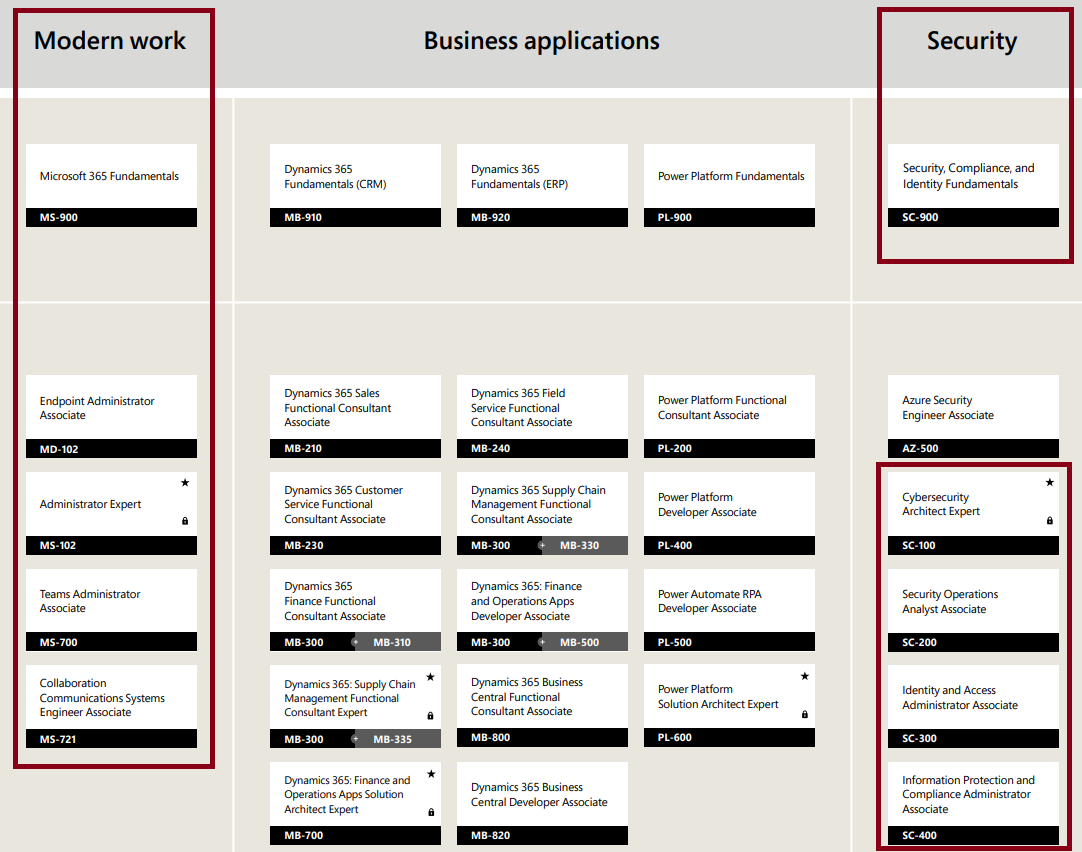Open Security, Compliance, and Identity Fundamentals title
1082x852 pixels.
(x=968, y=176)
